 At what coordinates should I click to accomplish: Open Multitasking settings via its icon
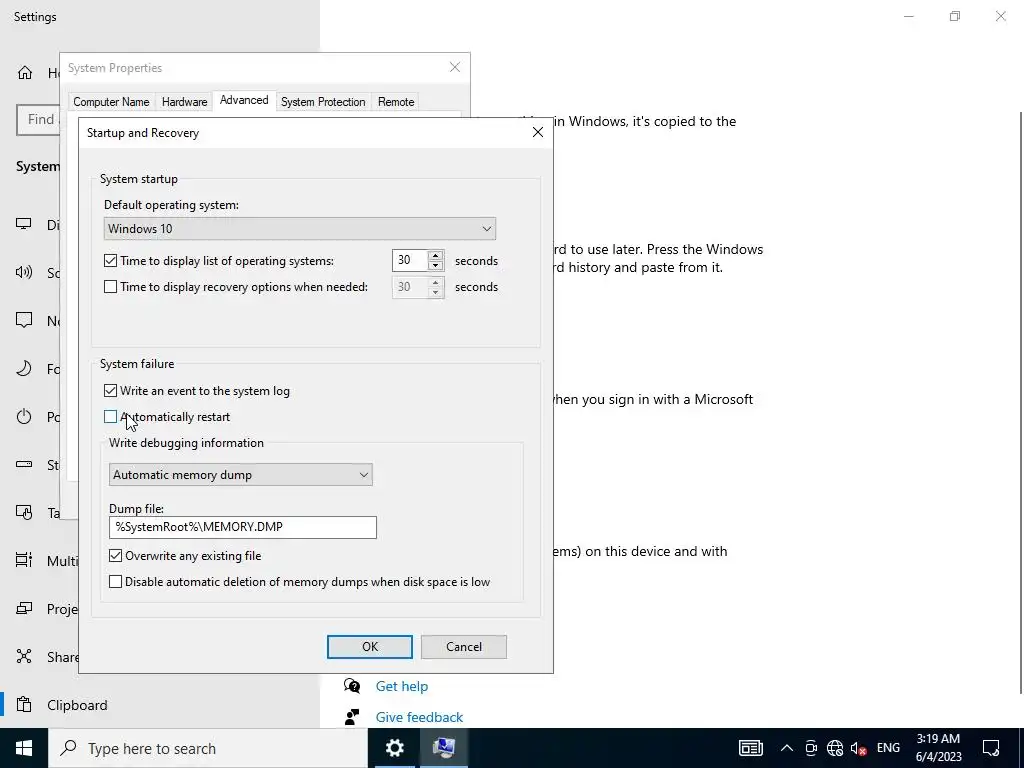pyautogui.click(x=24, y=560)
